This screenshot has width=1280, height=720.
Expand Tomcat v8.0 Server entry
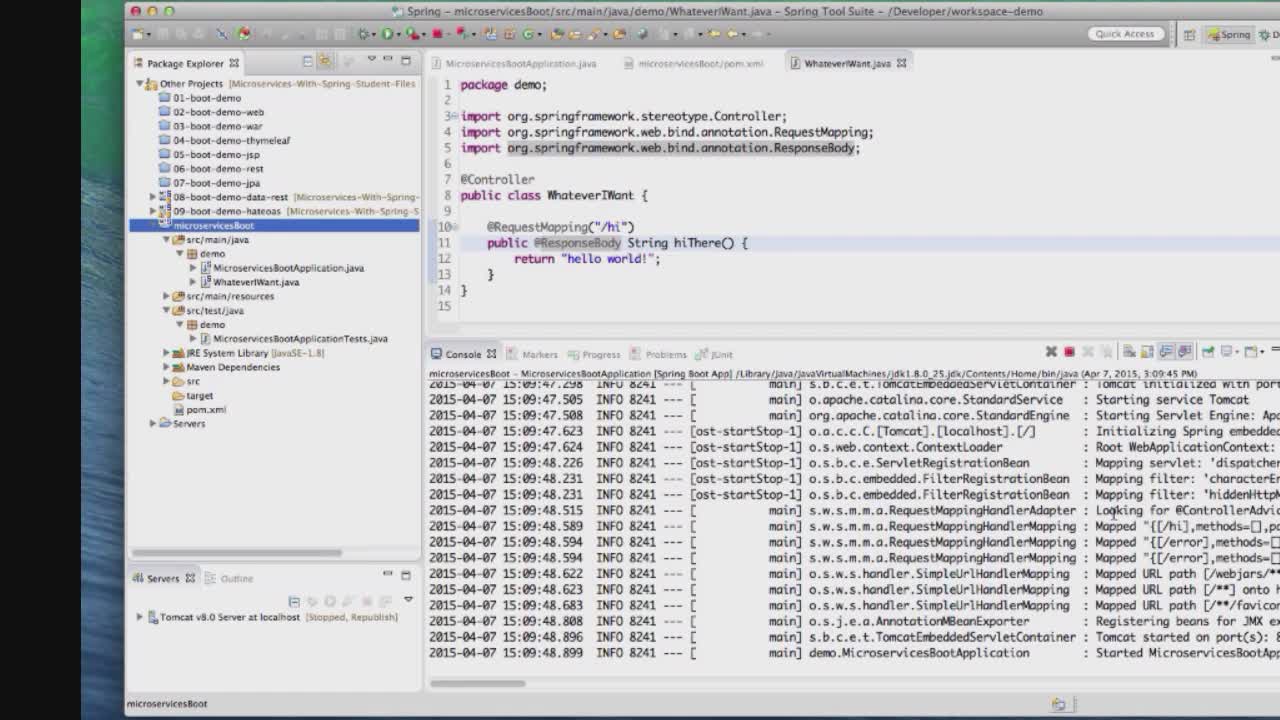tap(140, 617)
